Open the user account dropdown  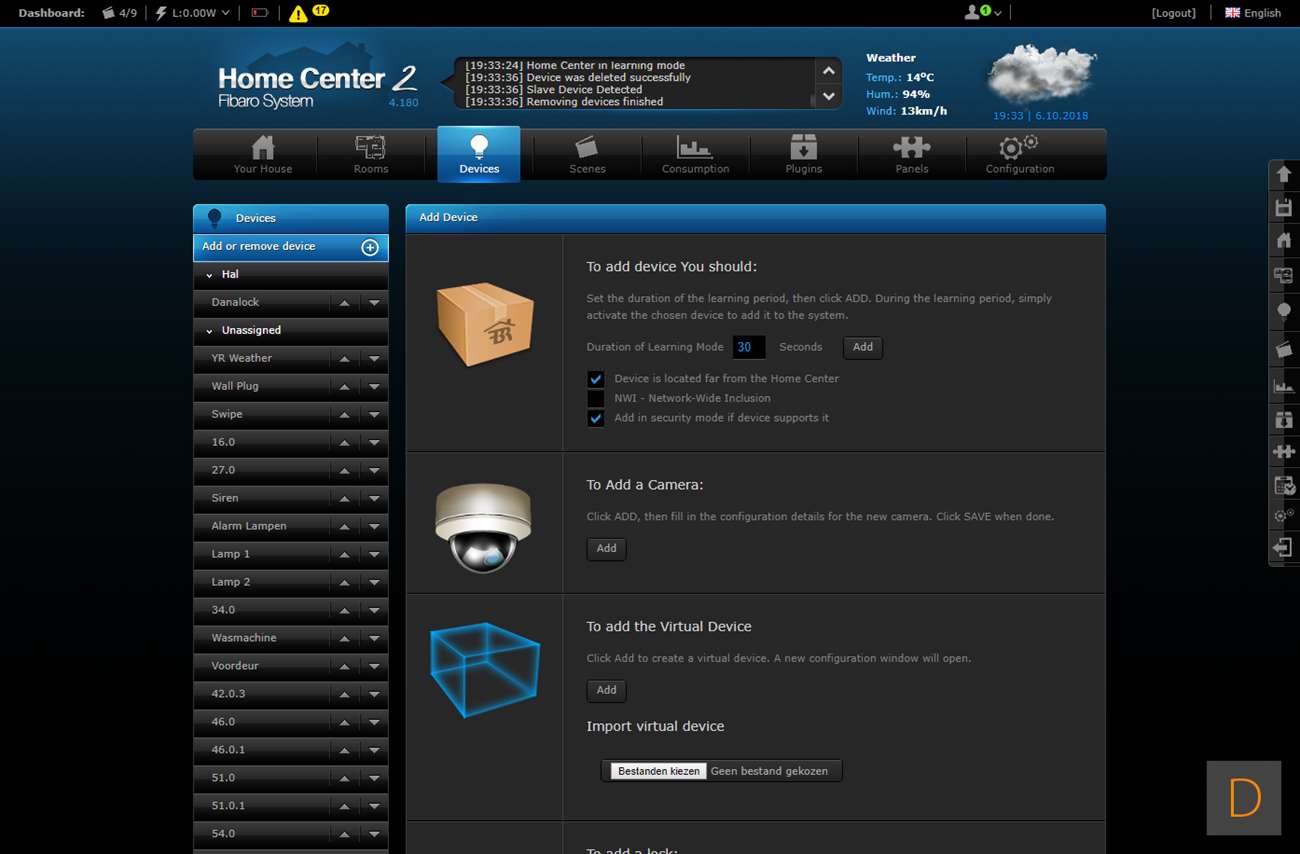tap(982, 13)
